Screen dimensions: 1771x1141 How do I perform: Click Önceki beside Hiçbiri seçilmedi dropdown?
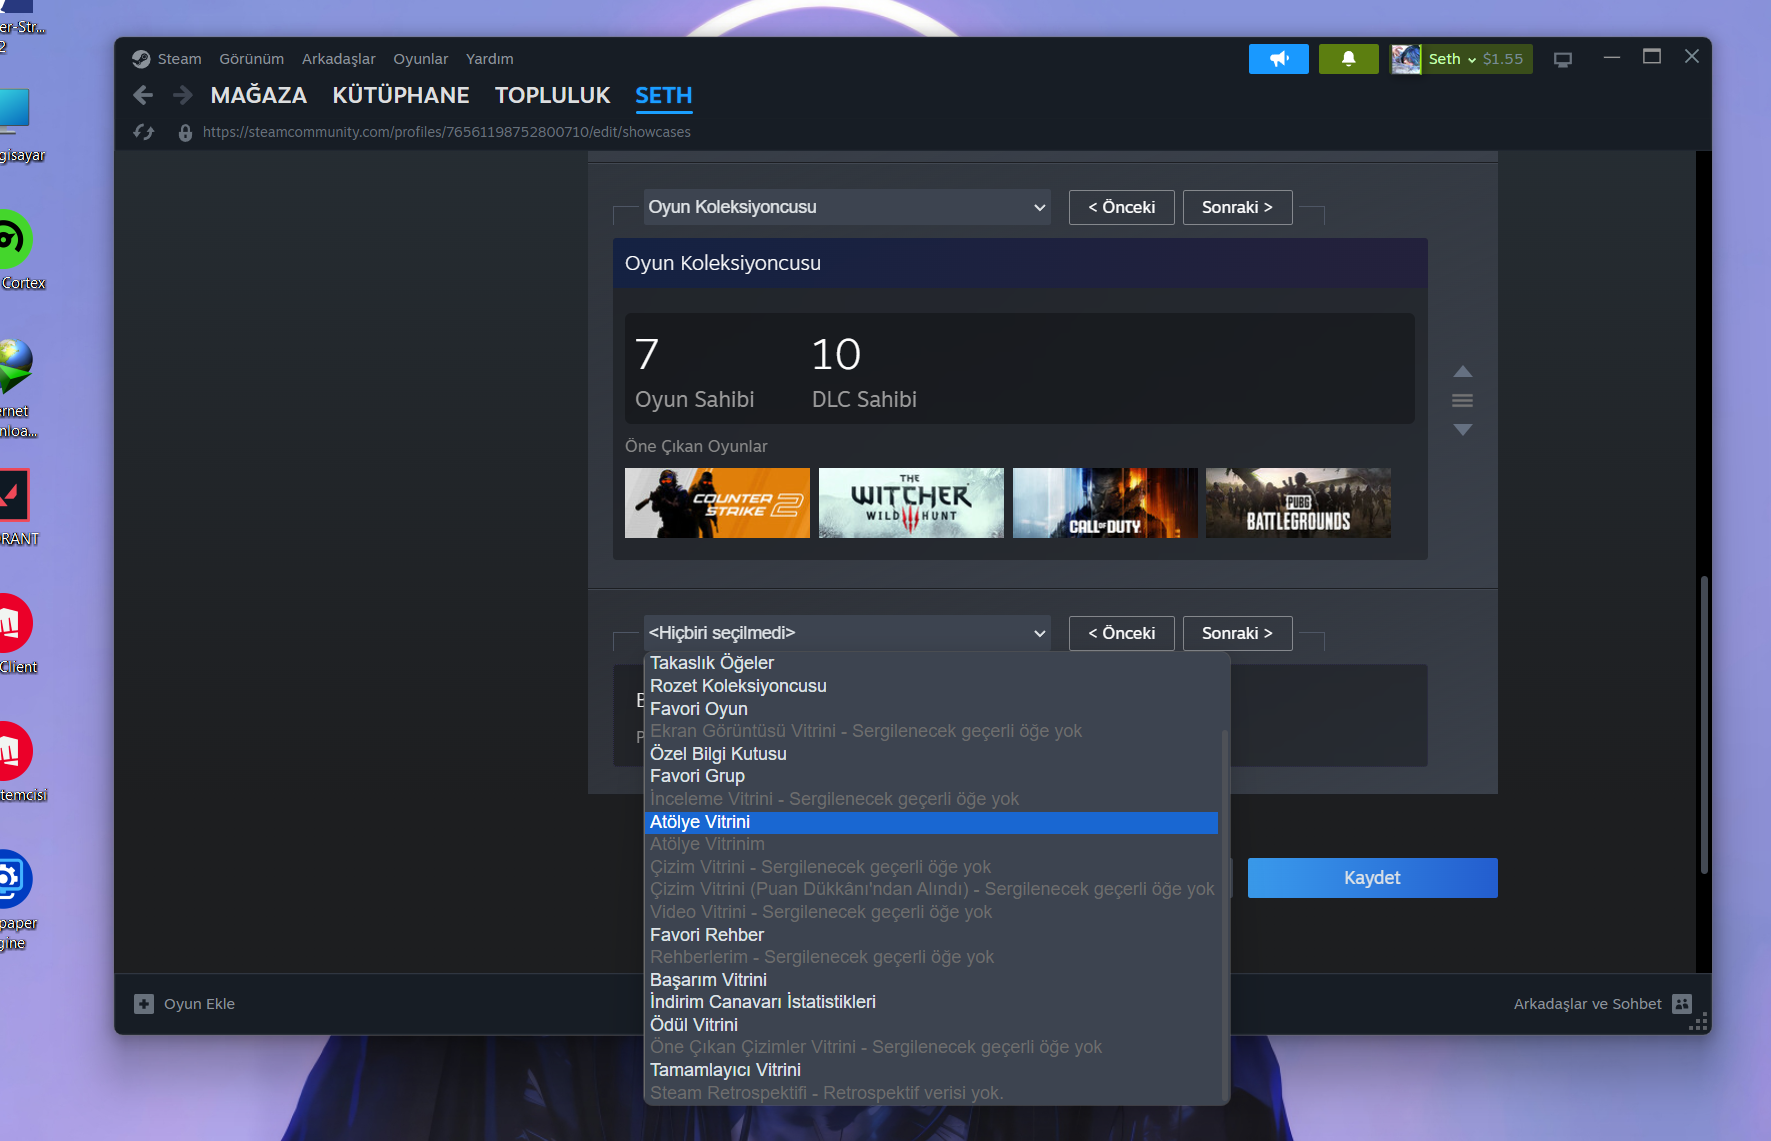click(1122, 633)
